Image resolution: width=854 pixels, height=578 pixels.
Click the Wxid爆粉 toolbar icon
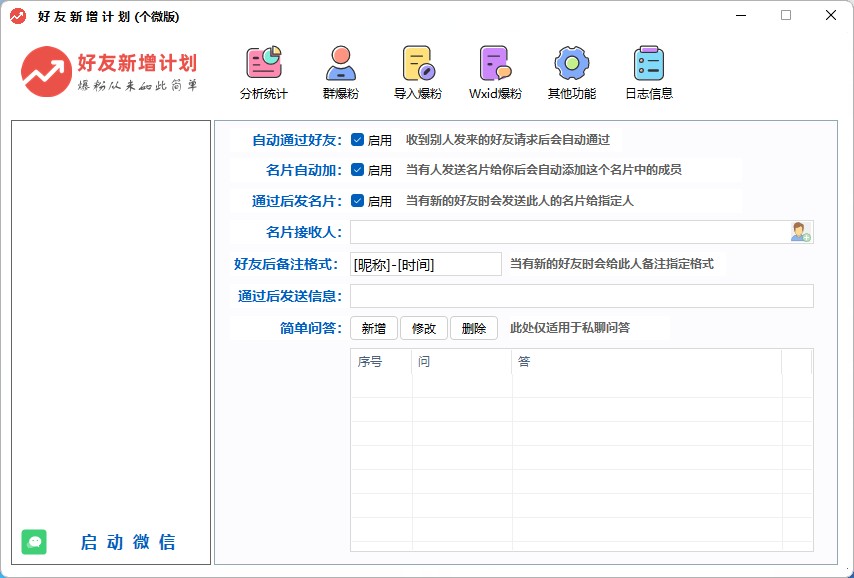pos(495,64)
